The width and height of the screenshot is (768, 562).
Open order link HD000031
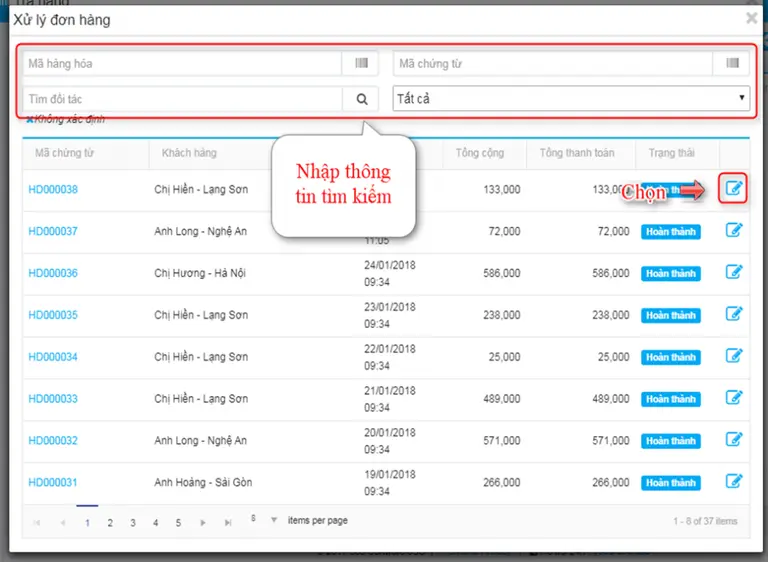(x=53, y=483)
